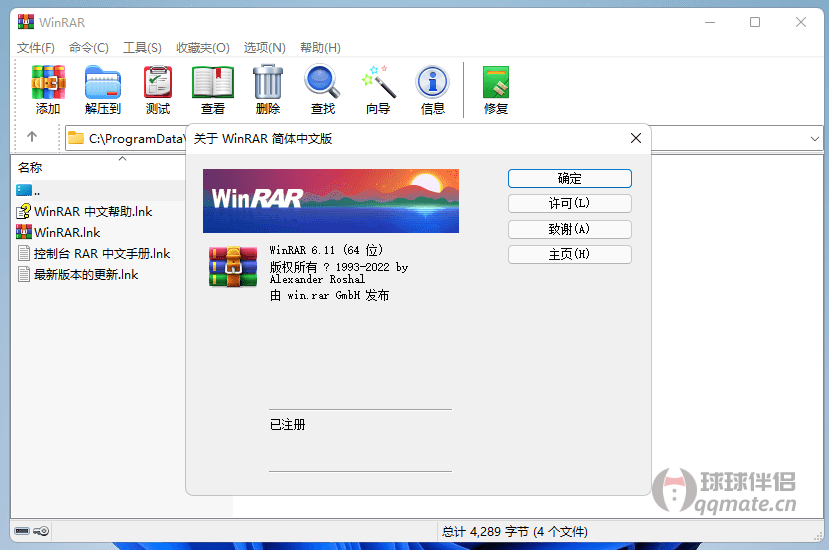Screen dimensions: 829x550
Task: Go up one folder with the arrow
Action: point(32,138)
